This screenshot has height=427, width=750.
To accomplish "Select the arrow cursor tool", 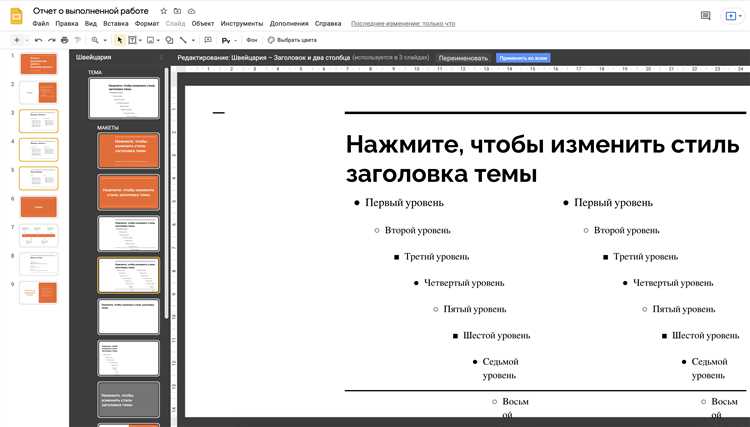I will tap(120, 40).
